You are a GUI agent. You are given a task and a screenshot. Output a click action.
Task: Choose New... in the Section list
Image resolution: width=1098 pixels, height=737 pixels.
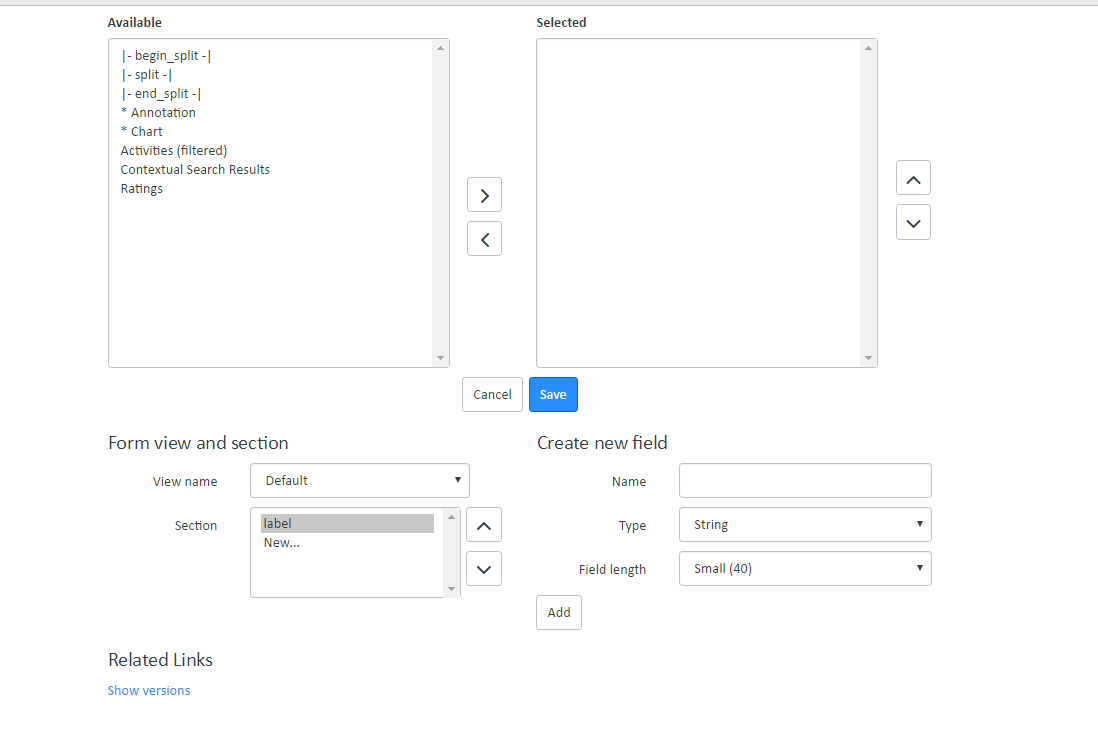click(279, 542)
